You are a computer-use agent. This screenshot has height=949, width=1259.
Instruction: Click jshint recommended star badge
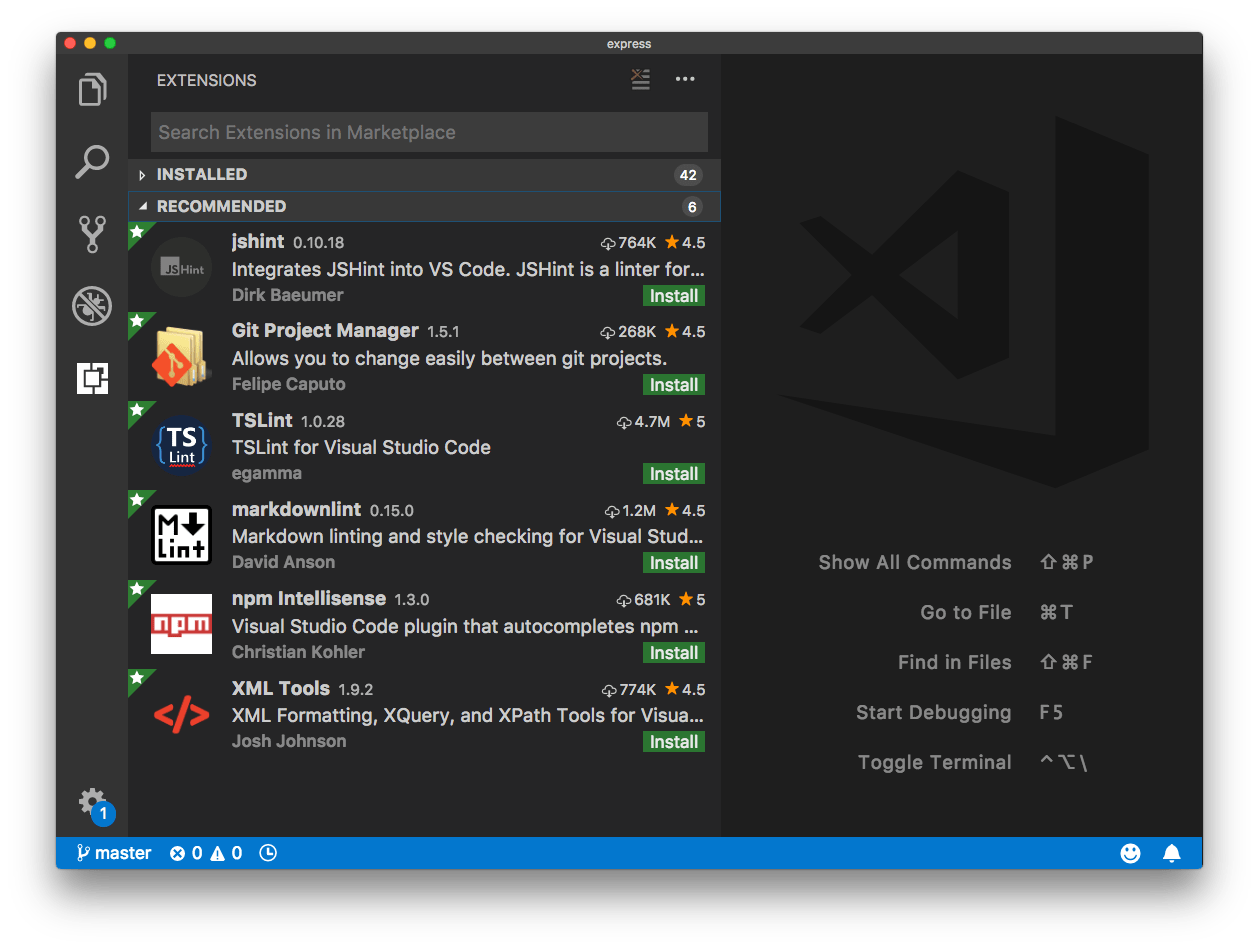(138, 232)
